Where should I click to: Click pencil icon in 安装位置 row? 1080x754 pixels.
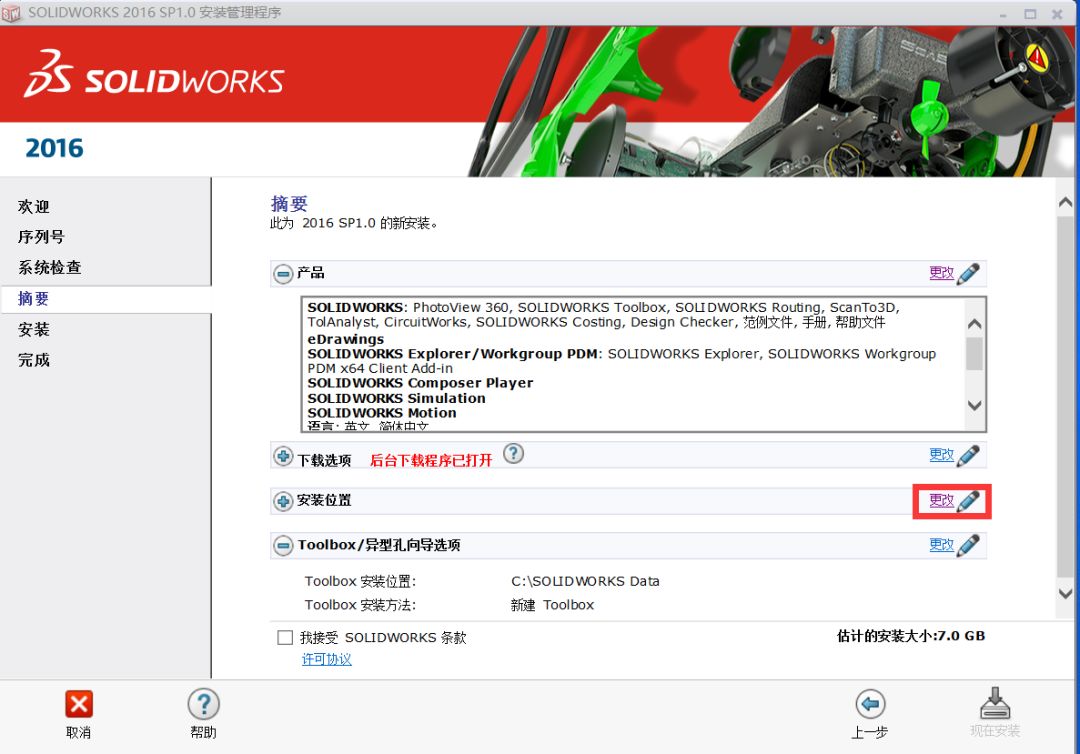(968, 501)
